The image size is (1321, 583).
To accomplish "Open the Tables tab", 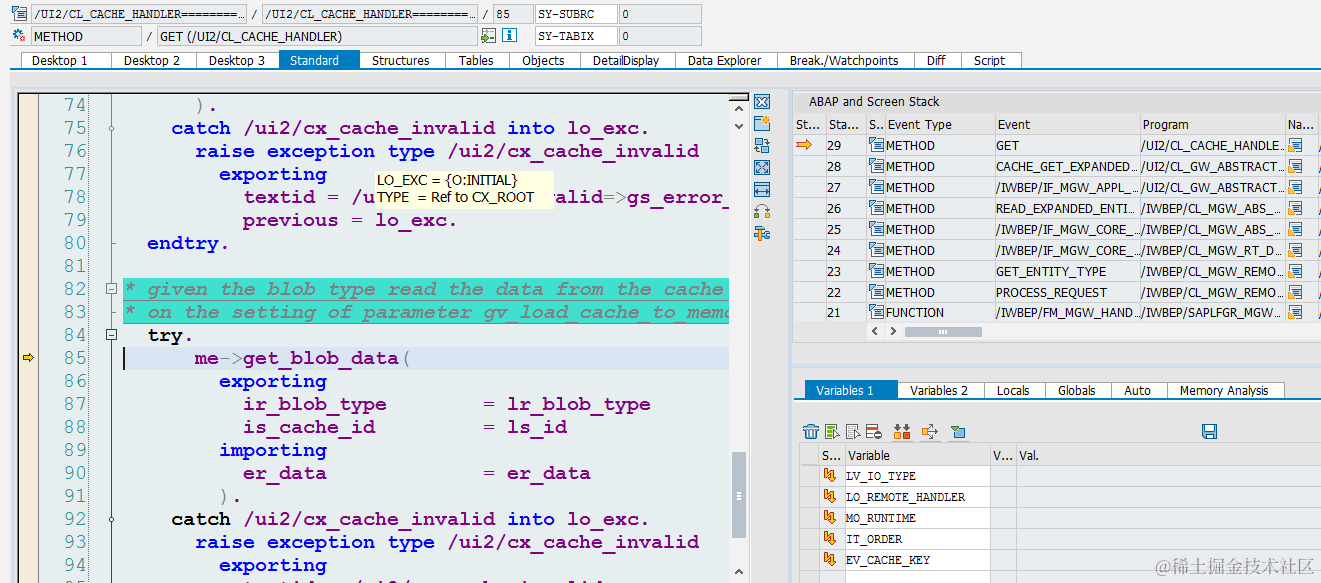I will (x=476, y=60).
